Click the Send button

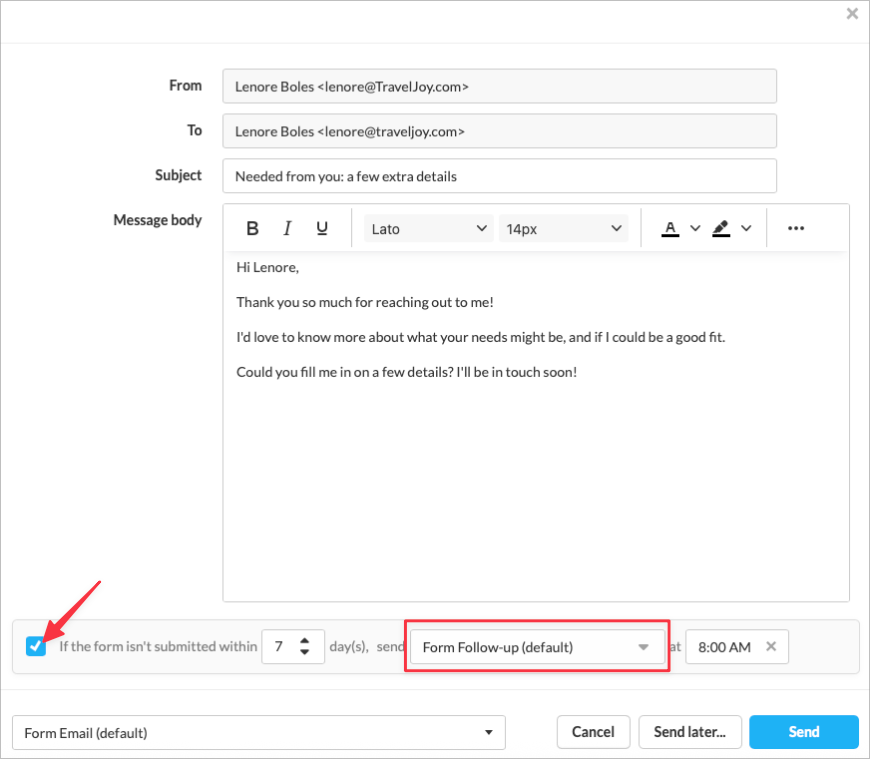[x=803, y=732]
